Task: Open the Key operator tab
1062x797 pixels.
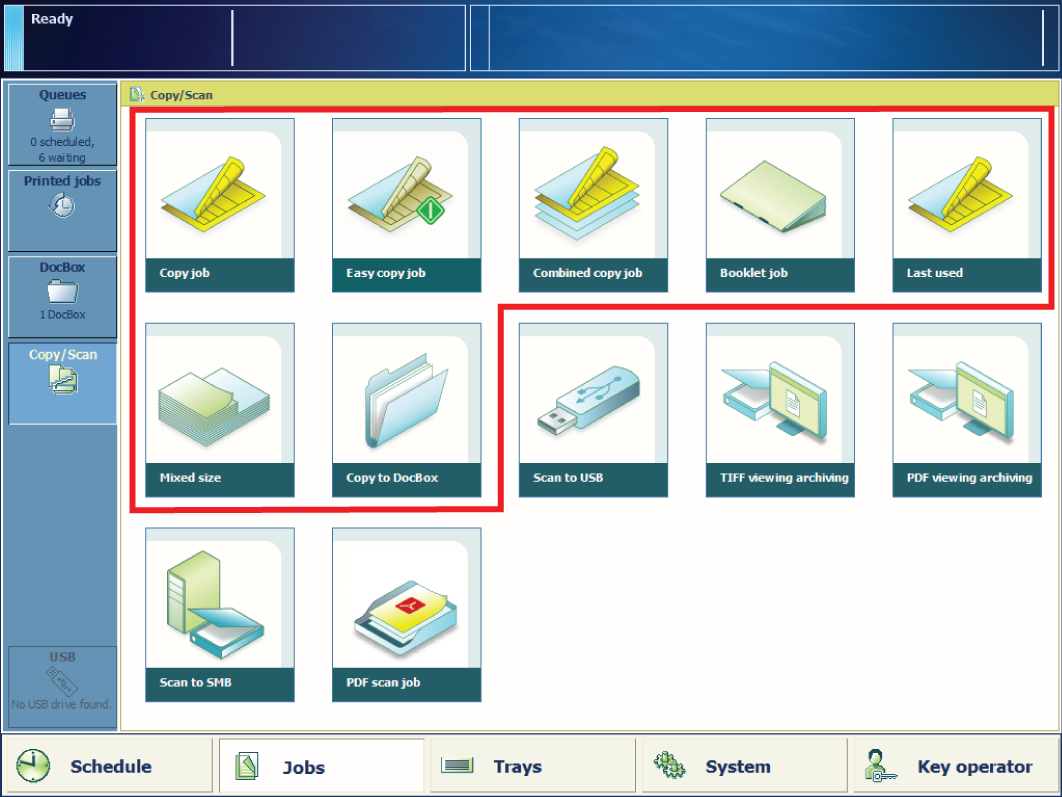Action: [956, 766]
